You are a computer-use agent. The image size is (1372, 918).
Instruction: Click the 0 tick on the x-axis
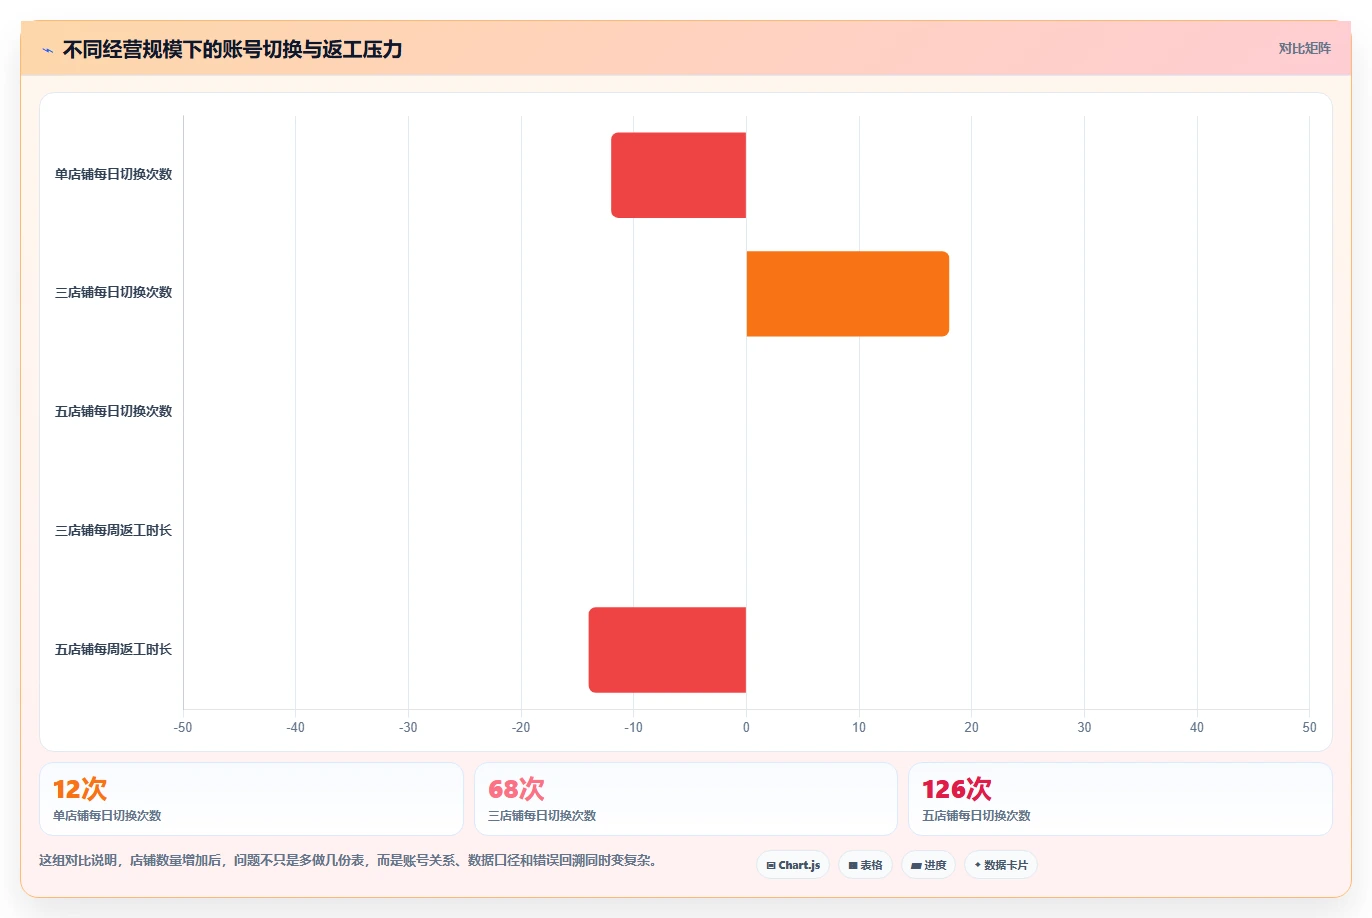click(746, 727)
